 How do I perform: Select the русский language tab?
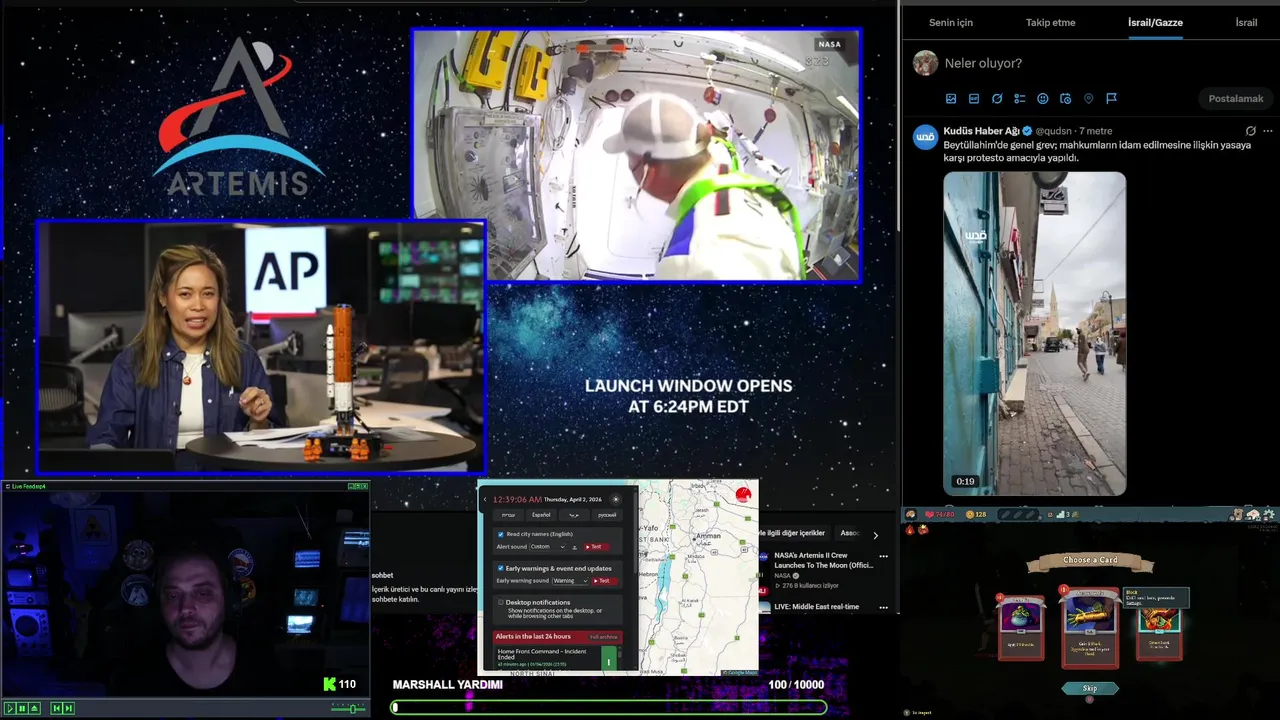[x=607, y=515]
